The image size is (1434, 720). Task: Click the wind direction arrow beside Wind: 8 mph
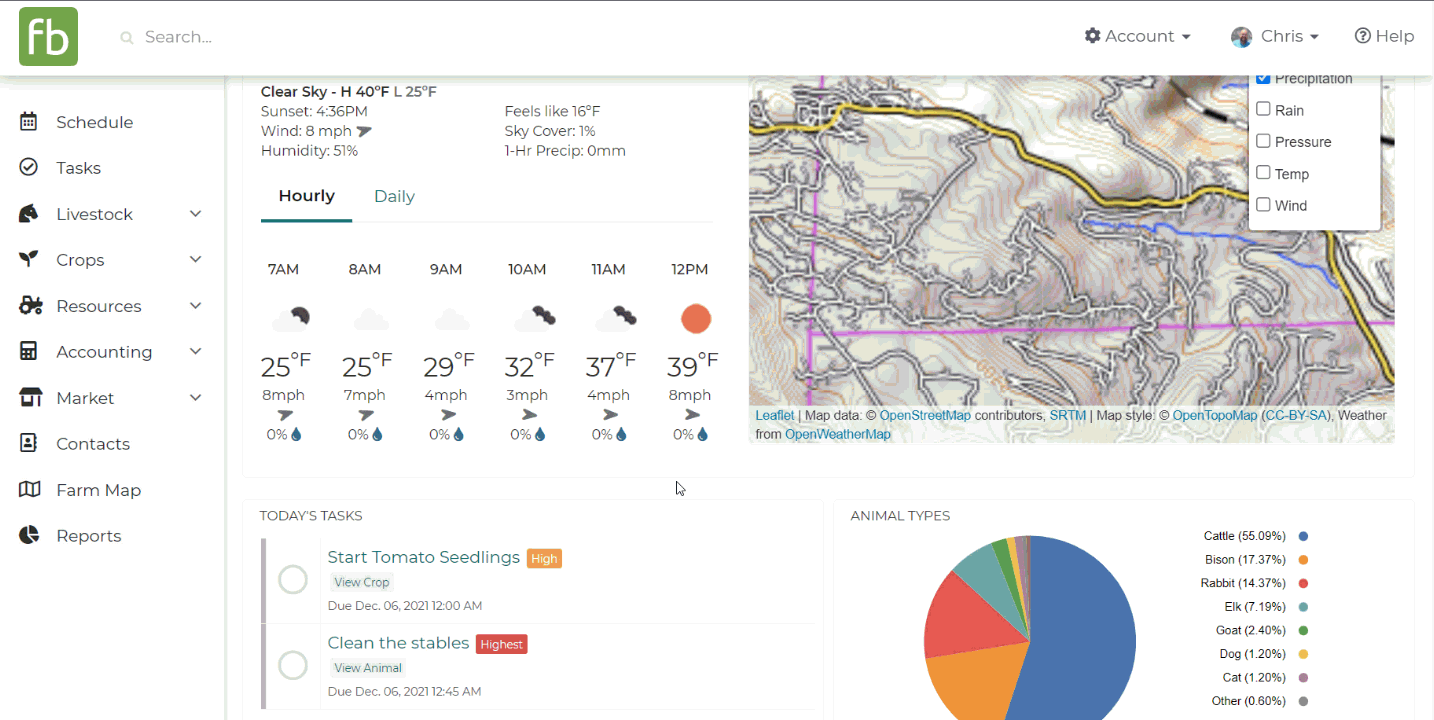pyautogui.click(x=364, y=131)
